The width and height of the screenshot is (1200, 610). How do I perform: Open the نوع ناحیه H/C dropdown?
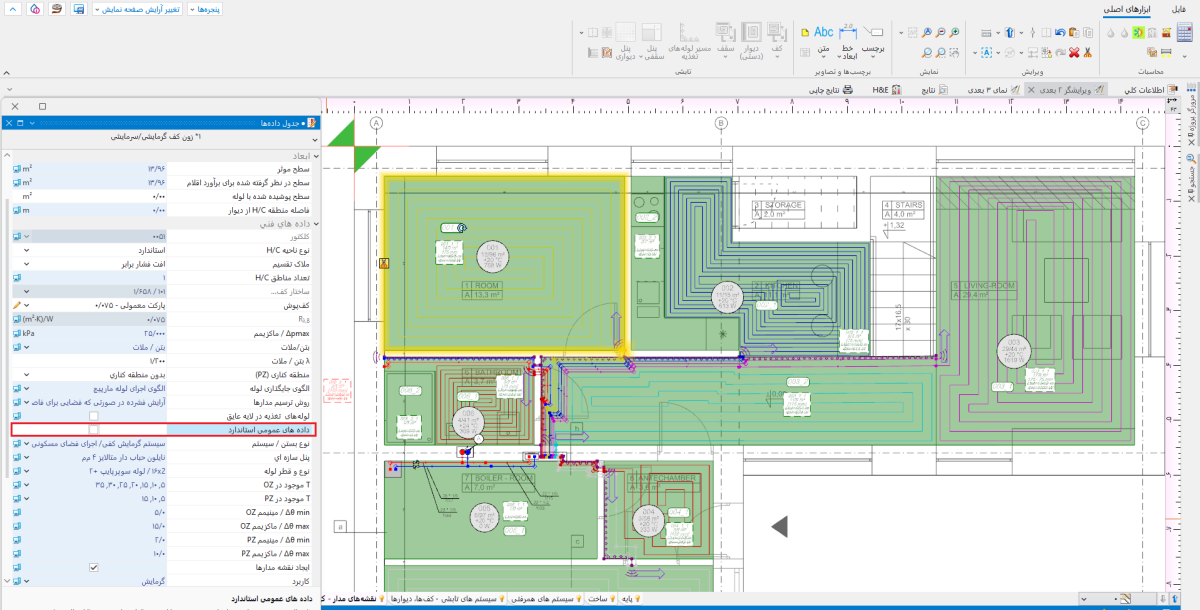click(27, 249)
